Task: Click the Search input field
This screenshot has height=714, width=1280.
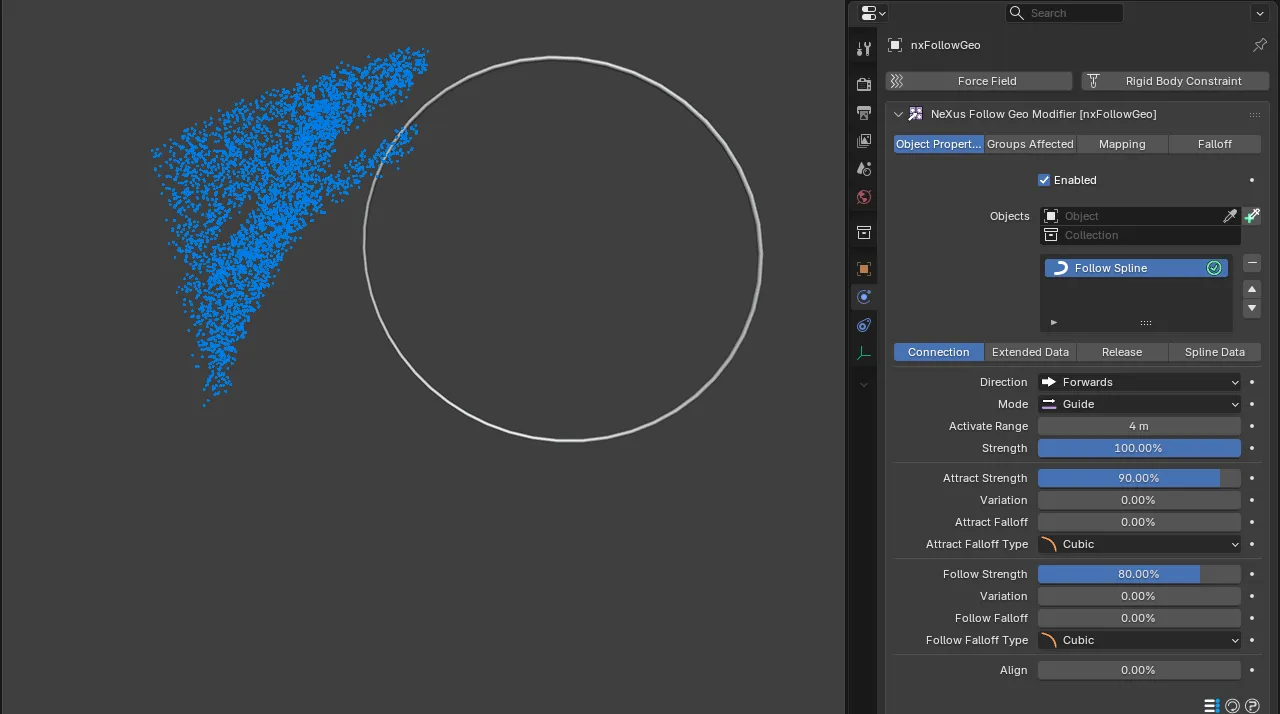Action: (1064, 13)
